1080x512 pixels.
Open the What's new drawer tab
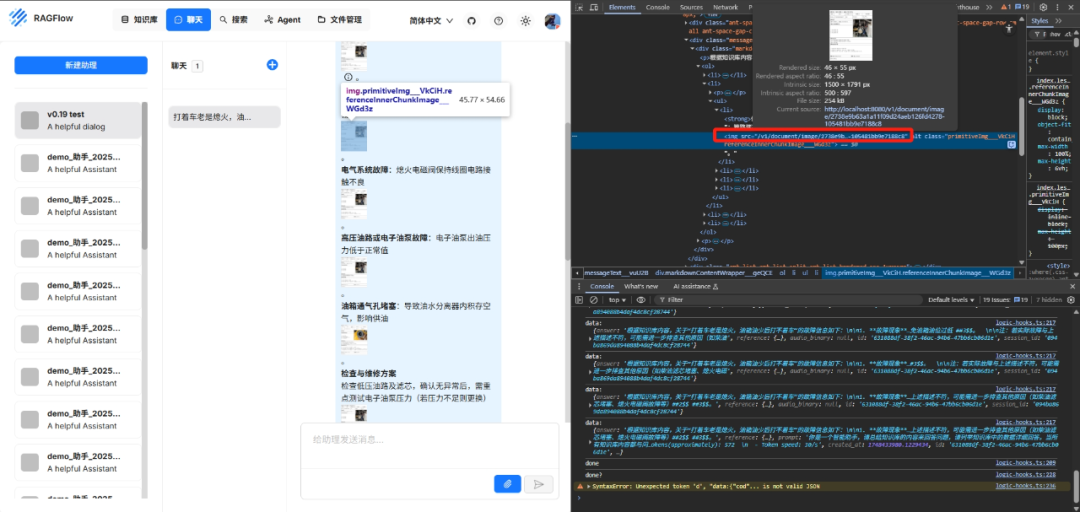641,286
